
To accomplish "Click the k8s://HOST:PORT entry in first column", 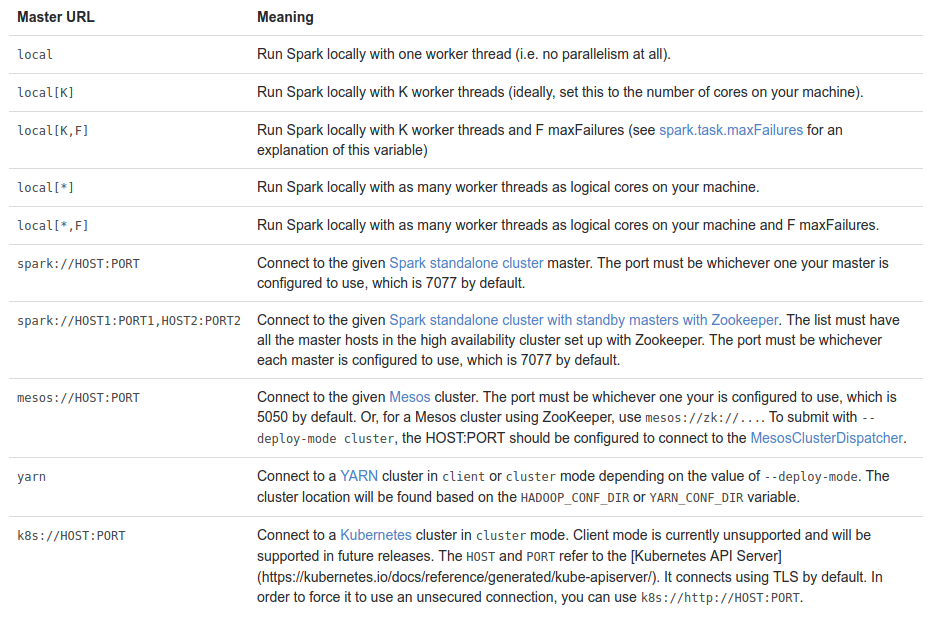I will coord(71,535).
